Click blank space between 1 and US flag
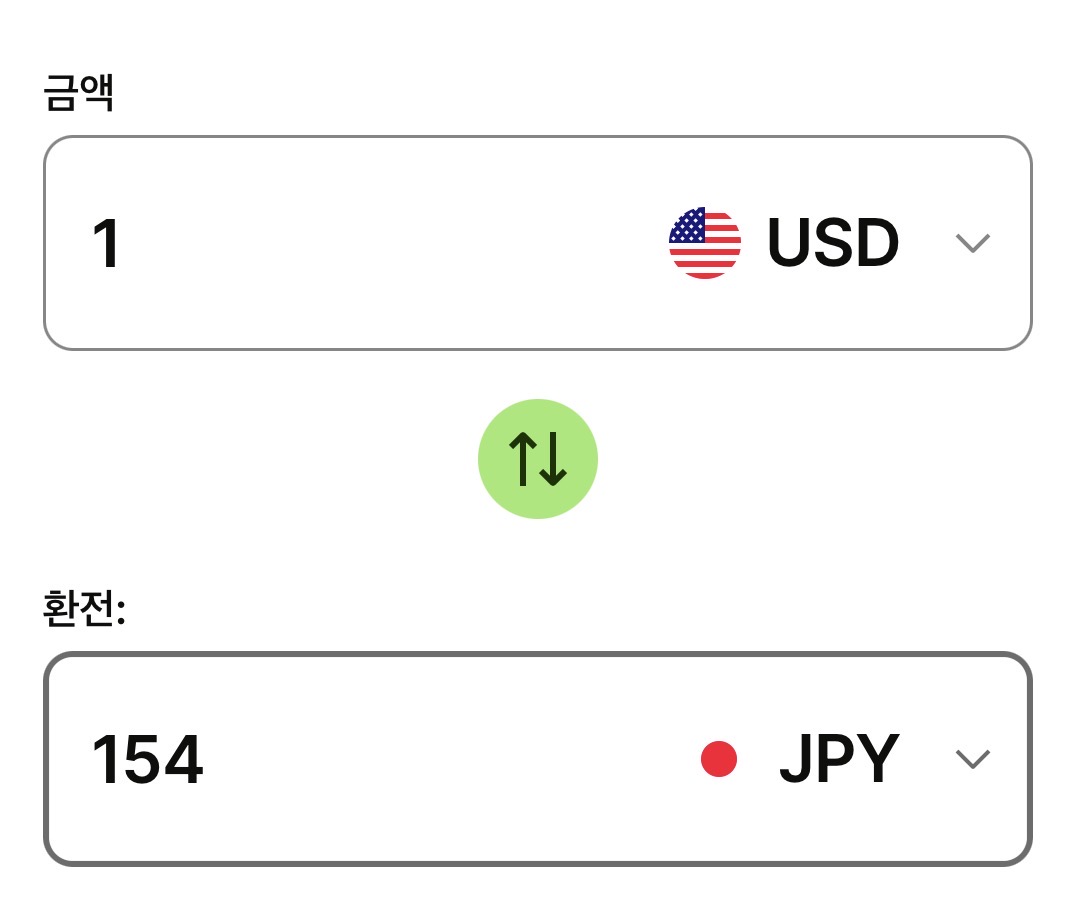The width and height of the screenshot is (1081, 902). click(x=400, y=243)
